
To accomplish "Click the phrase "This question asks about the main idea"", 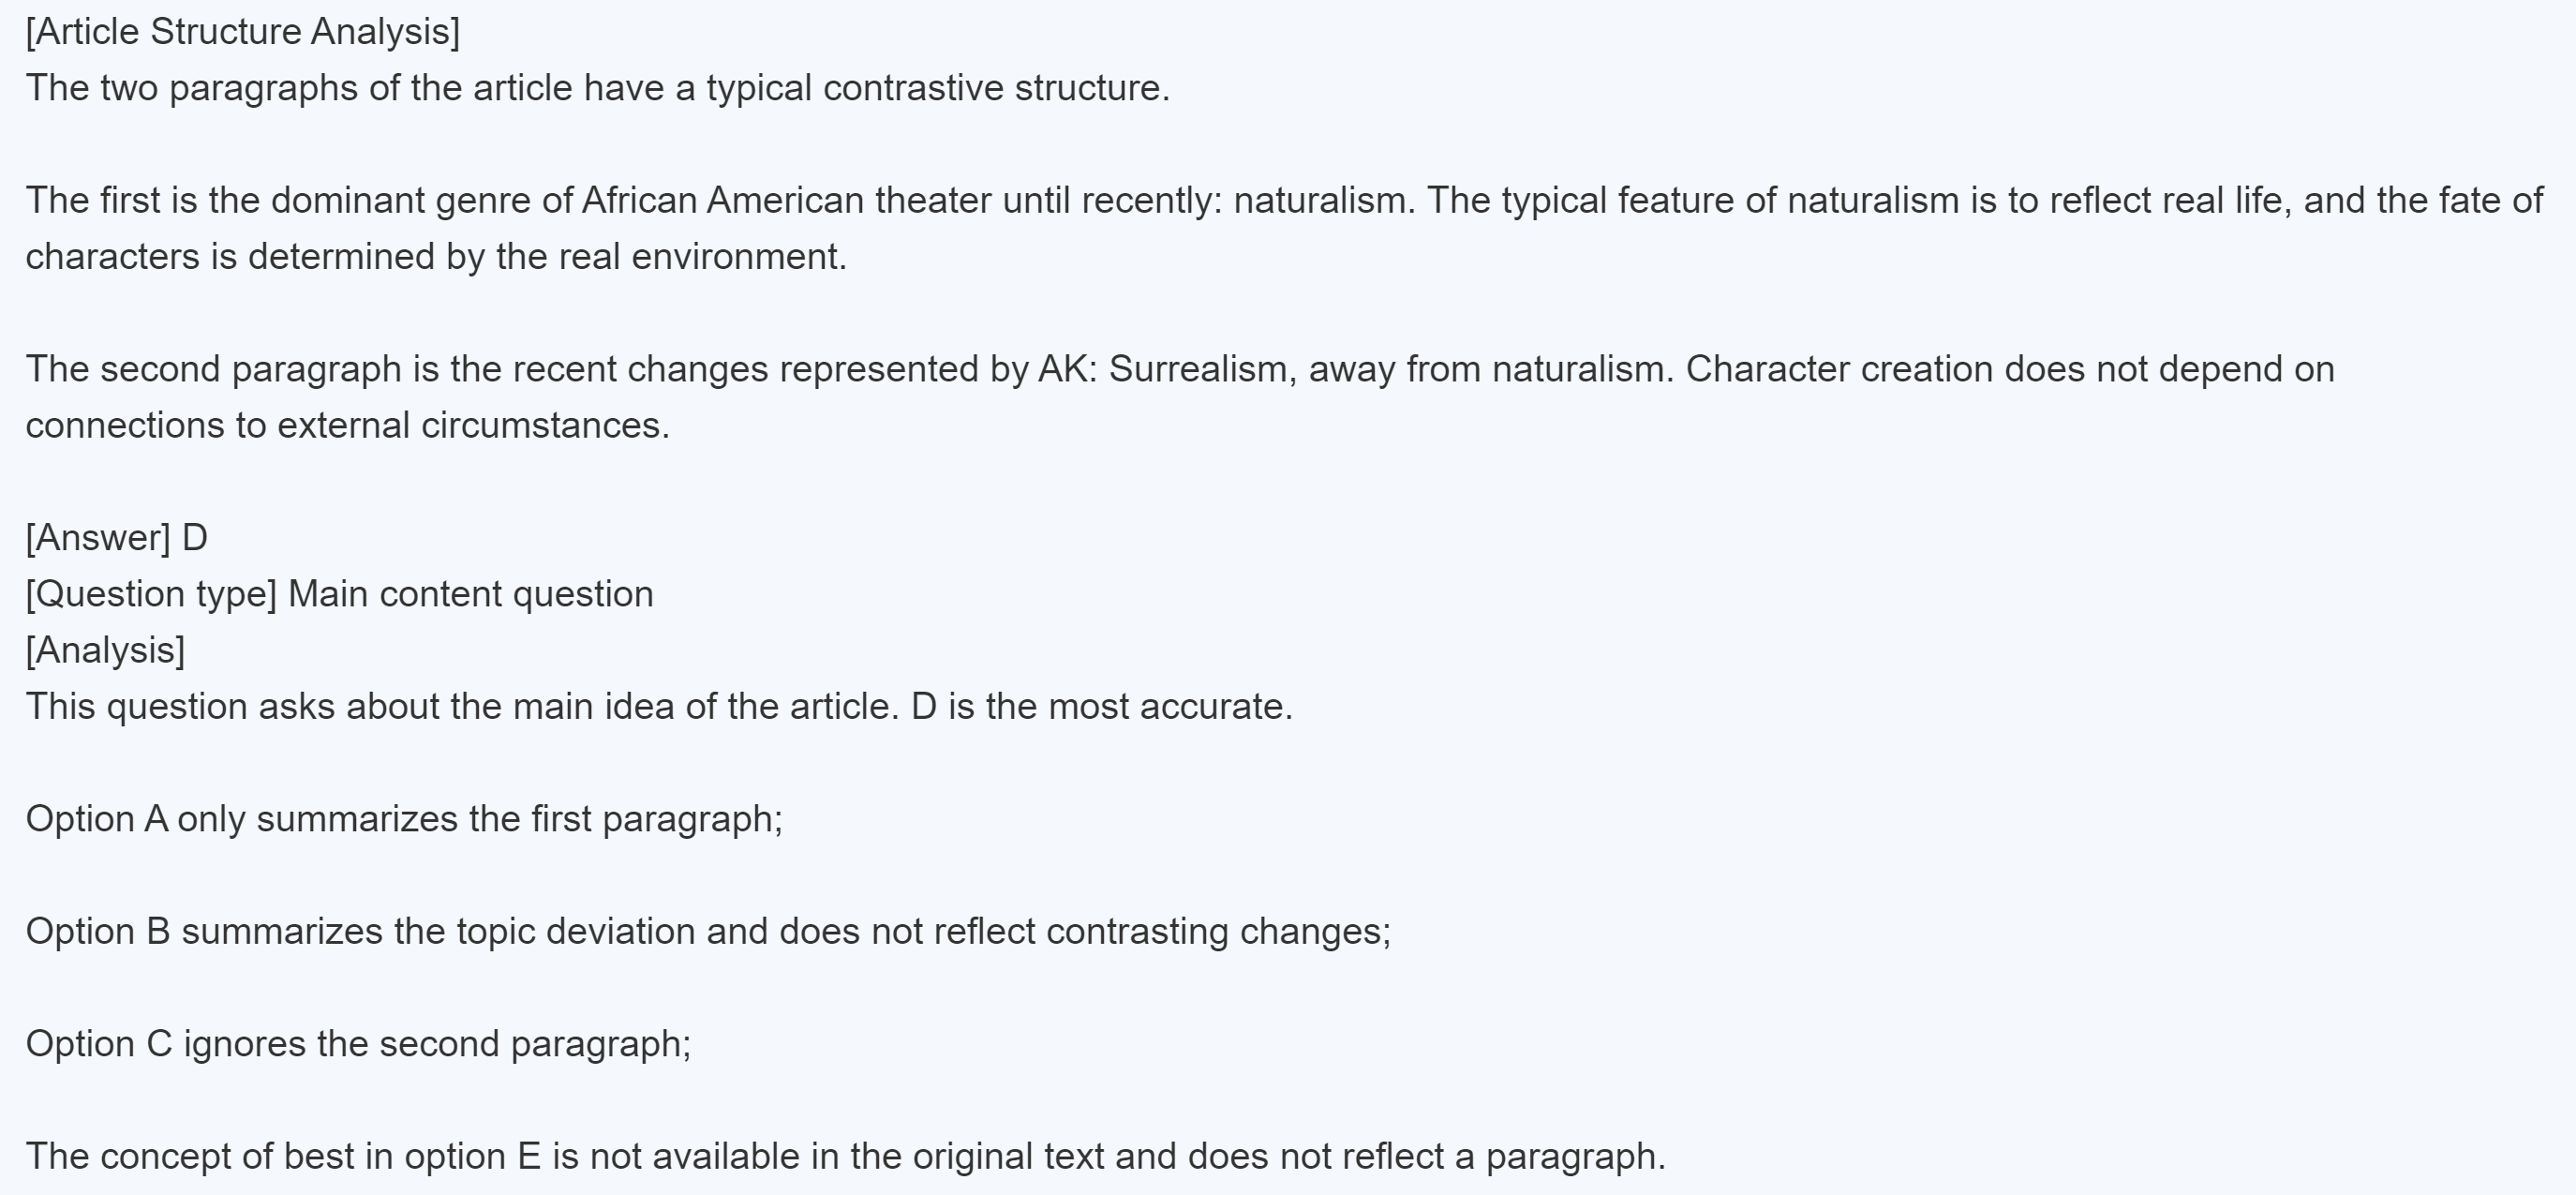I will 400,707.
